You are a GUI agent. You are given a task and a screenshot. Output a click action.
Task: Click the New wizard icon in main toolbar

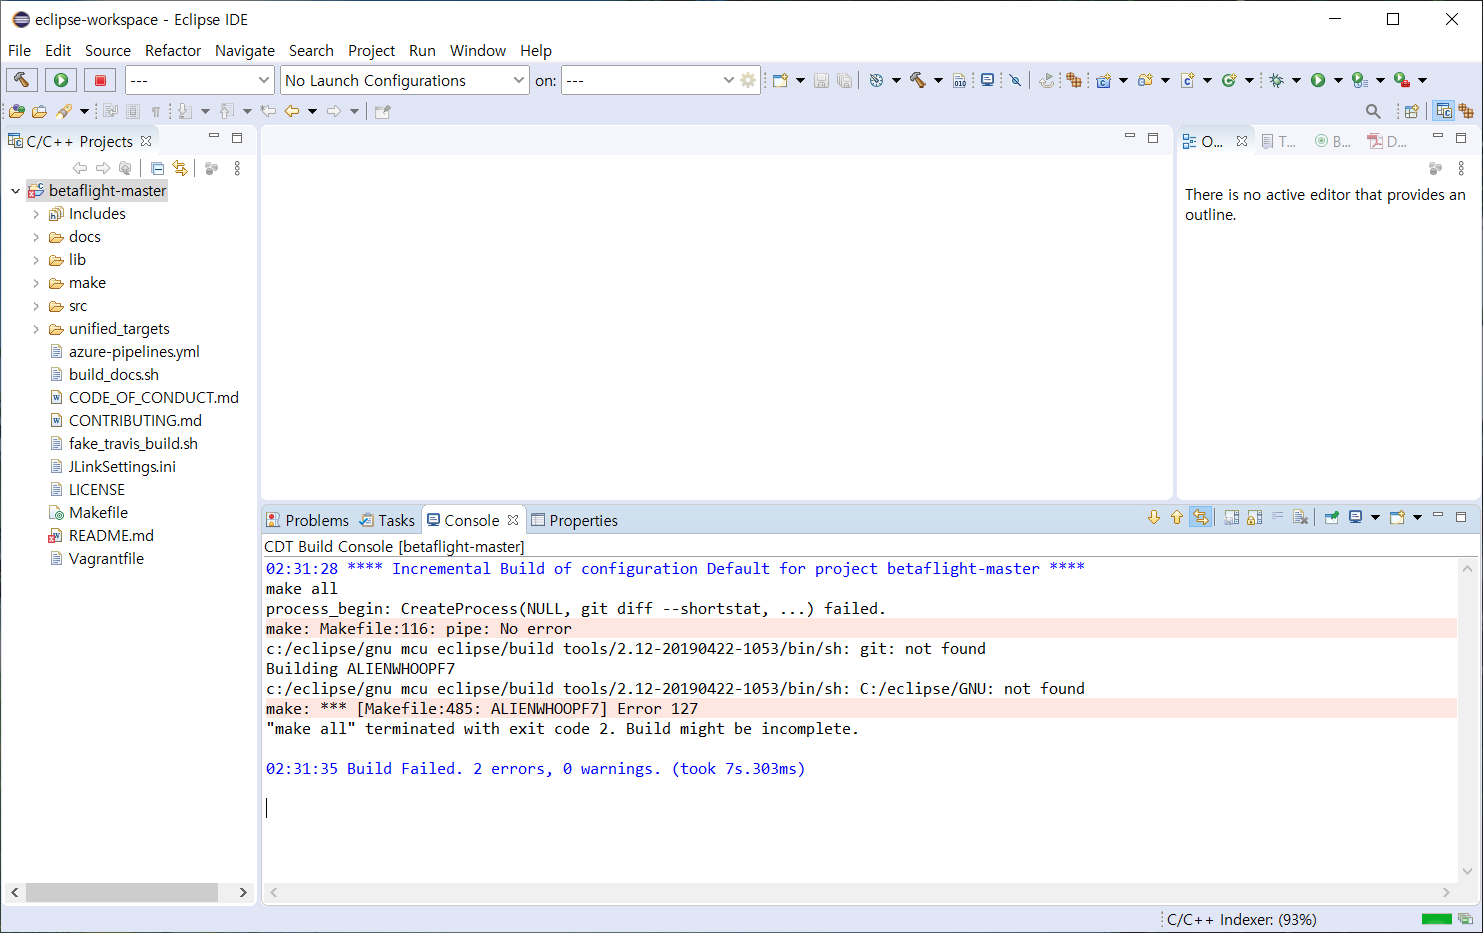780,80
